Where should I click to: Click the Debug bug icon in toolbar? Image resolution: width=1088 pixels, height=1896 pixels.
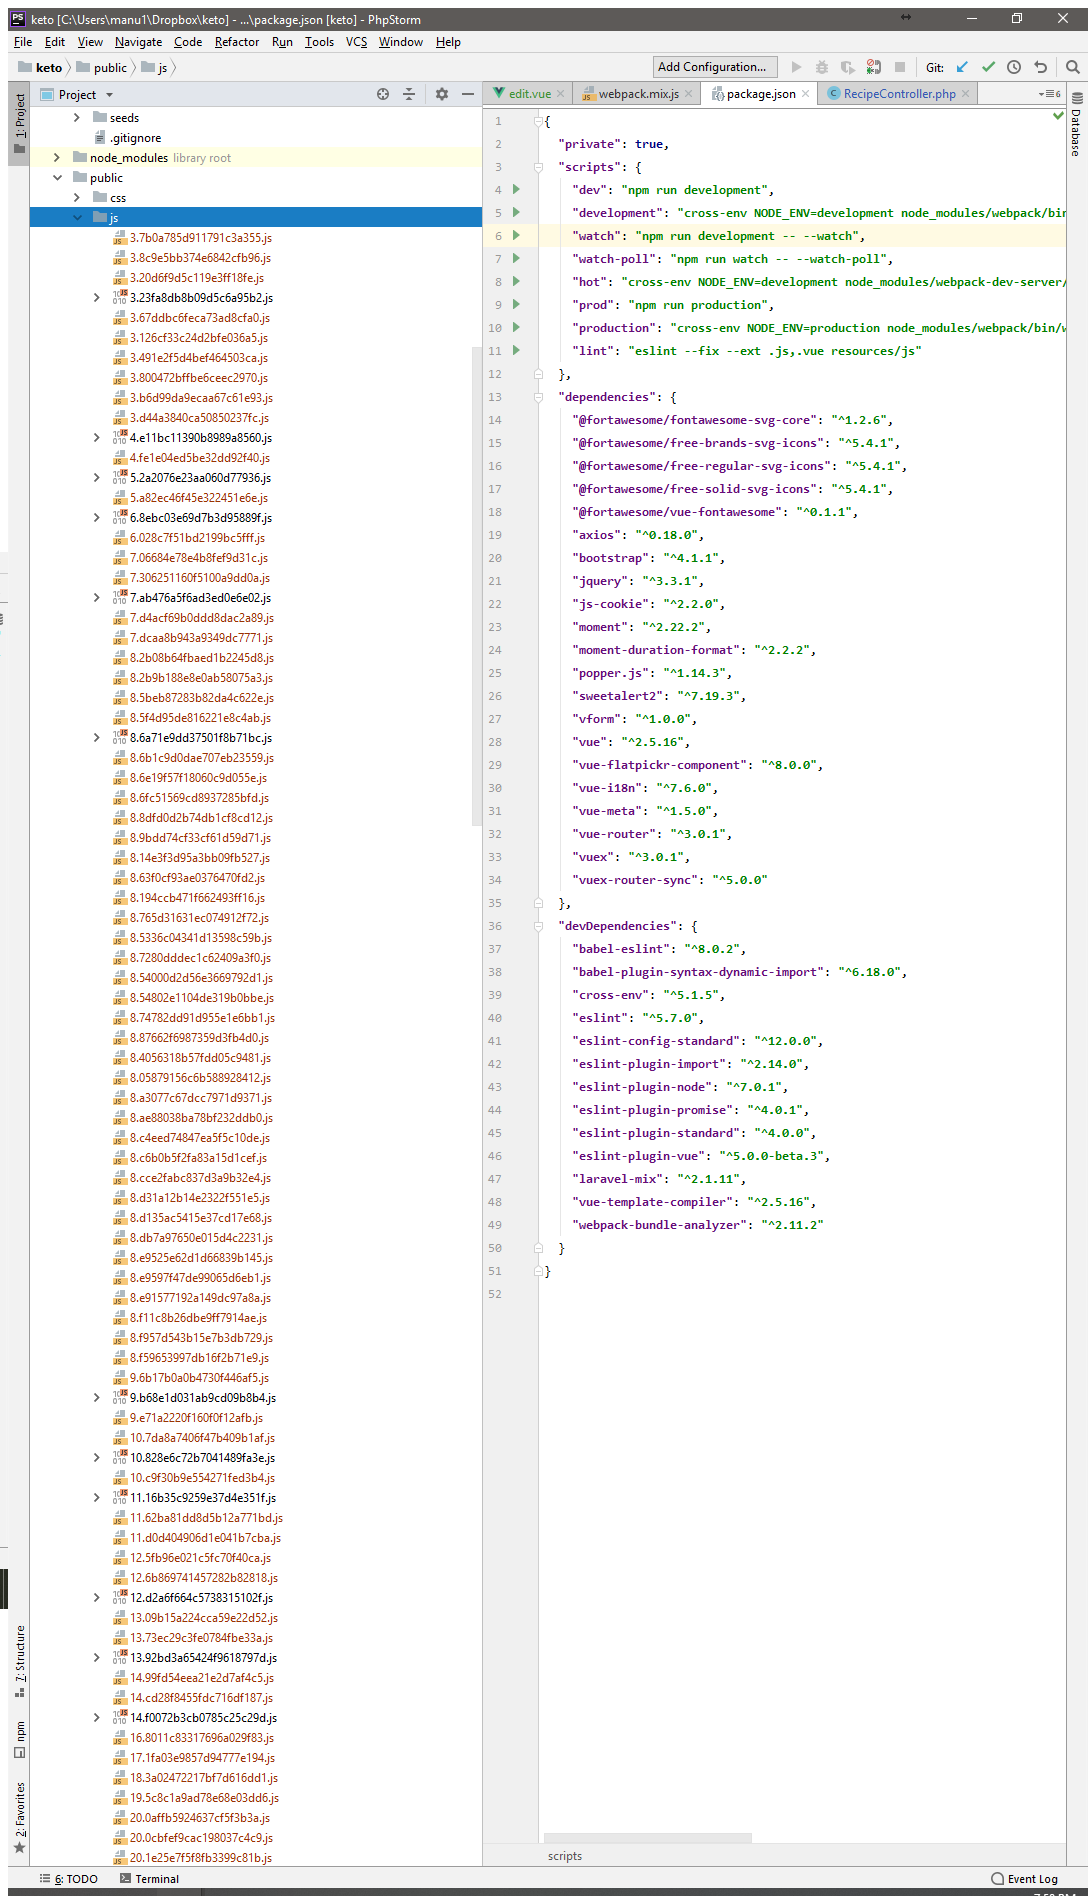pos(822,67)
